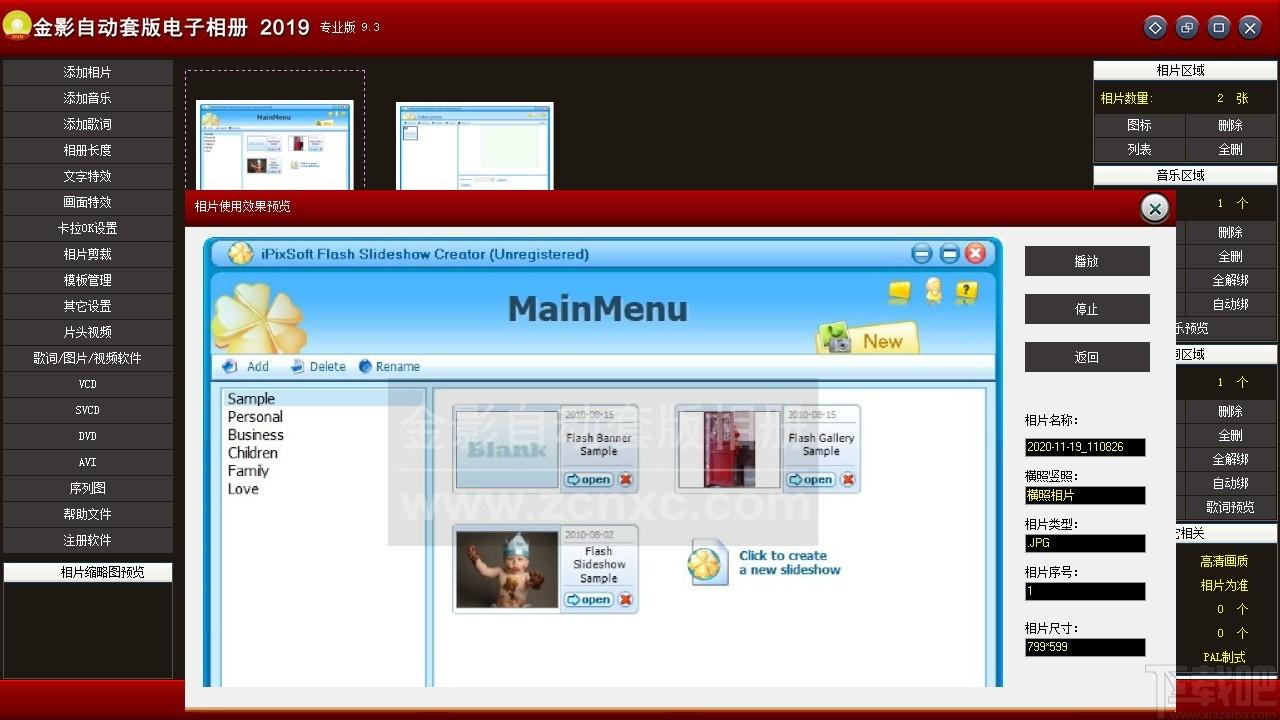The image size is (1280, 720).
Task: Click the 返回 return button
Action: [x=1087, y=357]
